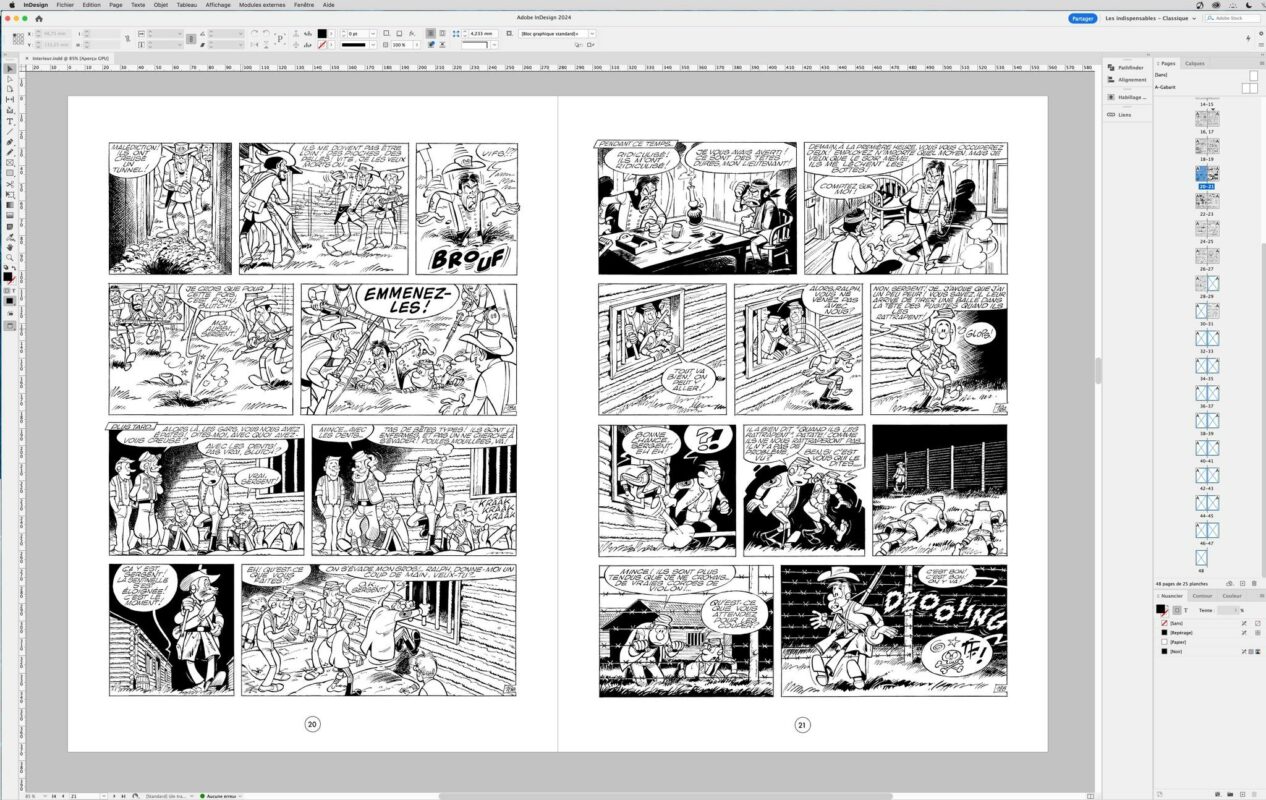Open the object style dropdown [Bloc graphique standard]
Viewport: 1266px width, 800px height.
point(557,33)
